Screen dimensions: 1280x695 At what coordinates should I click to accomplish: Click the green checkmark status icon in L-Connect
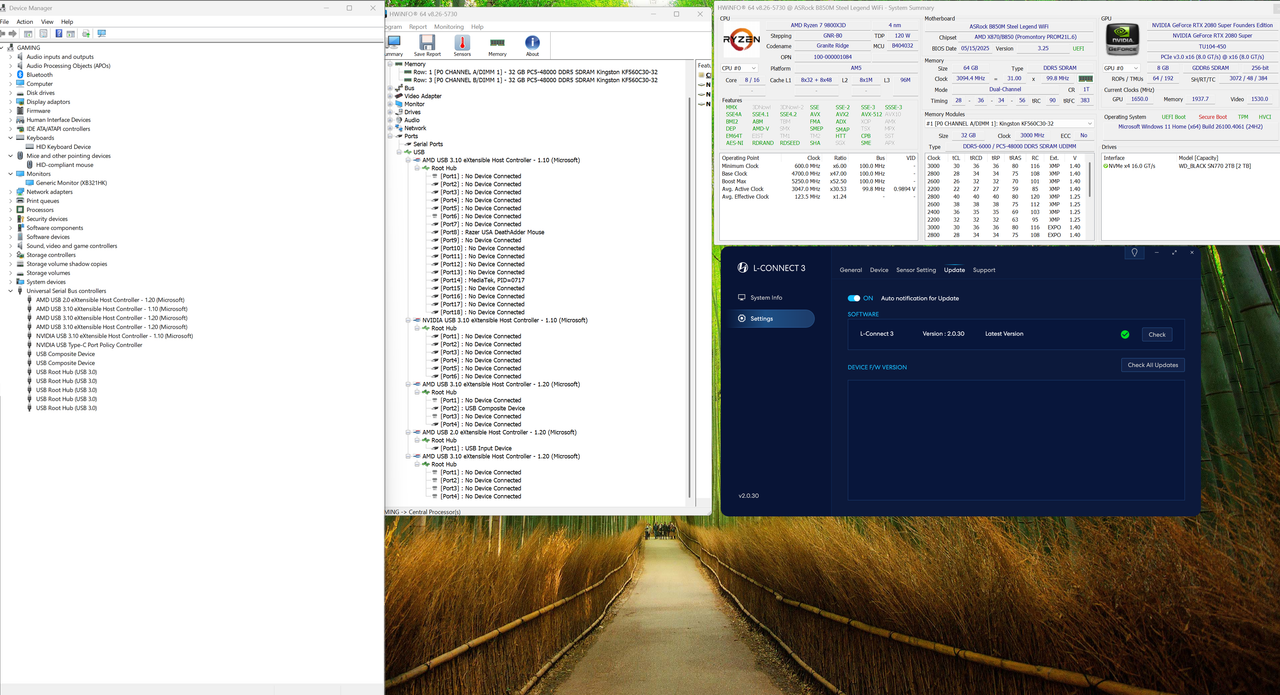pos(1125,334)
